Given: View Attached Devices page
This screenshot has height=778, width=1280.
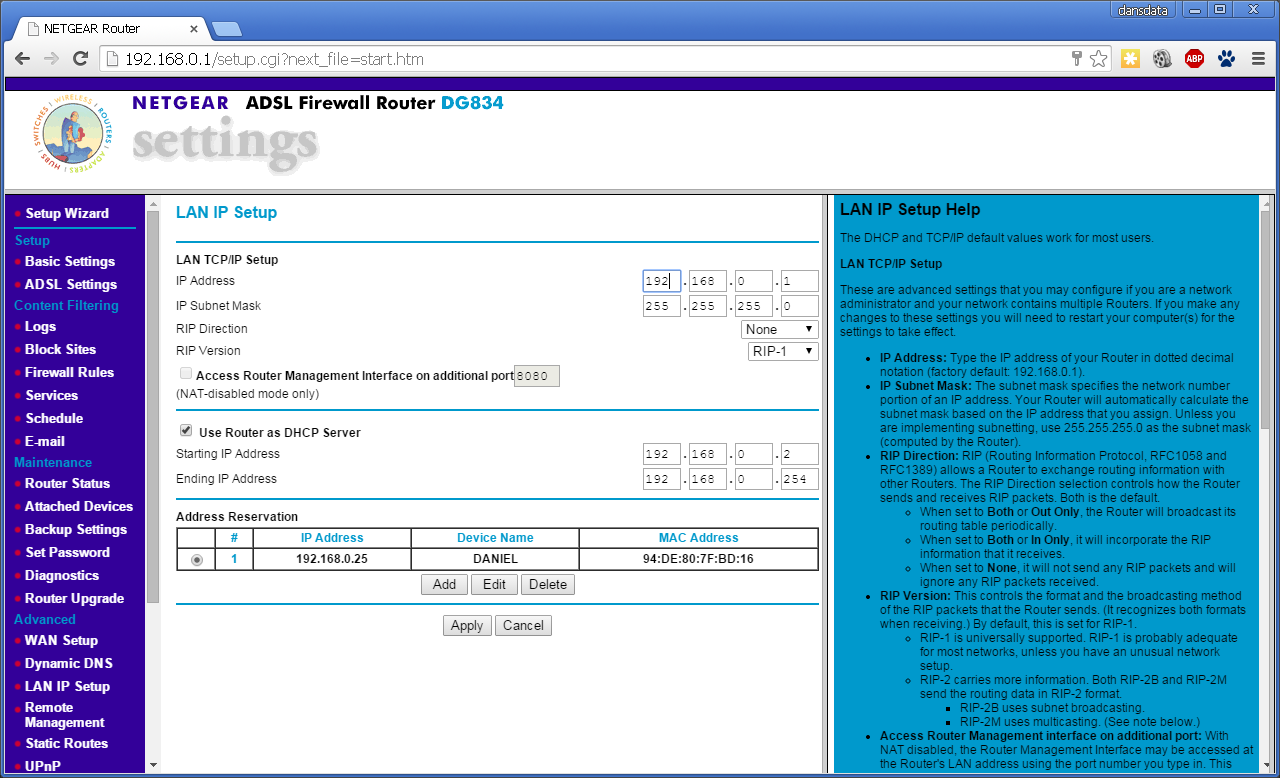Looking at the screenshot, I should click(x=79, y=506).
